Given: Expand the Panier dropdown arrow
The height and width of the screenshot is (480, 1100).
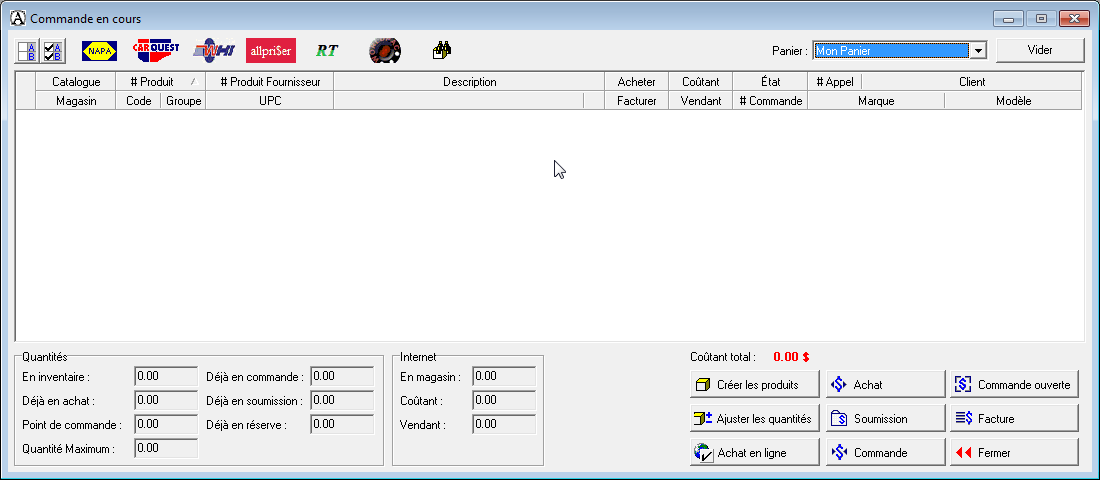Looking at the screenshot, I should tap(978, 51).
